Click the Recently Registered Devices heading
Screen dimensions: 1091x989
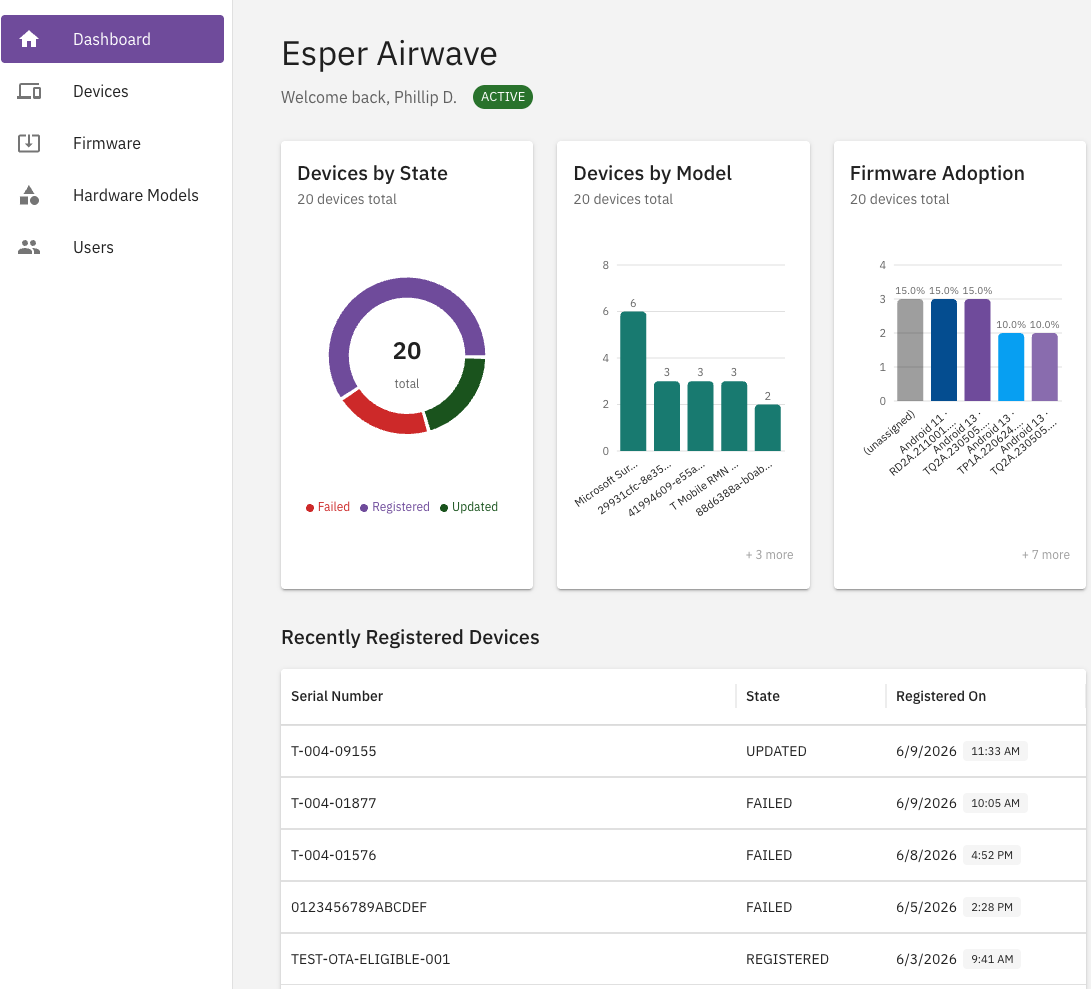[x=410, y=638]
